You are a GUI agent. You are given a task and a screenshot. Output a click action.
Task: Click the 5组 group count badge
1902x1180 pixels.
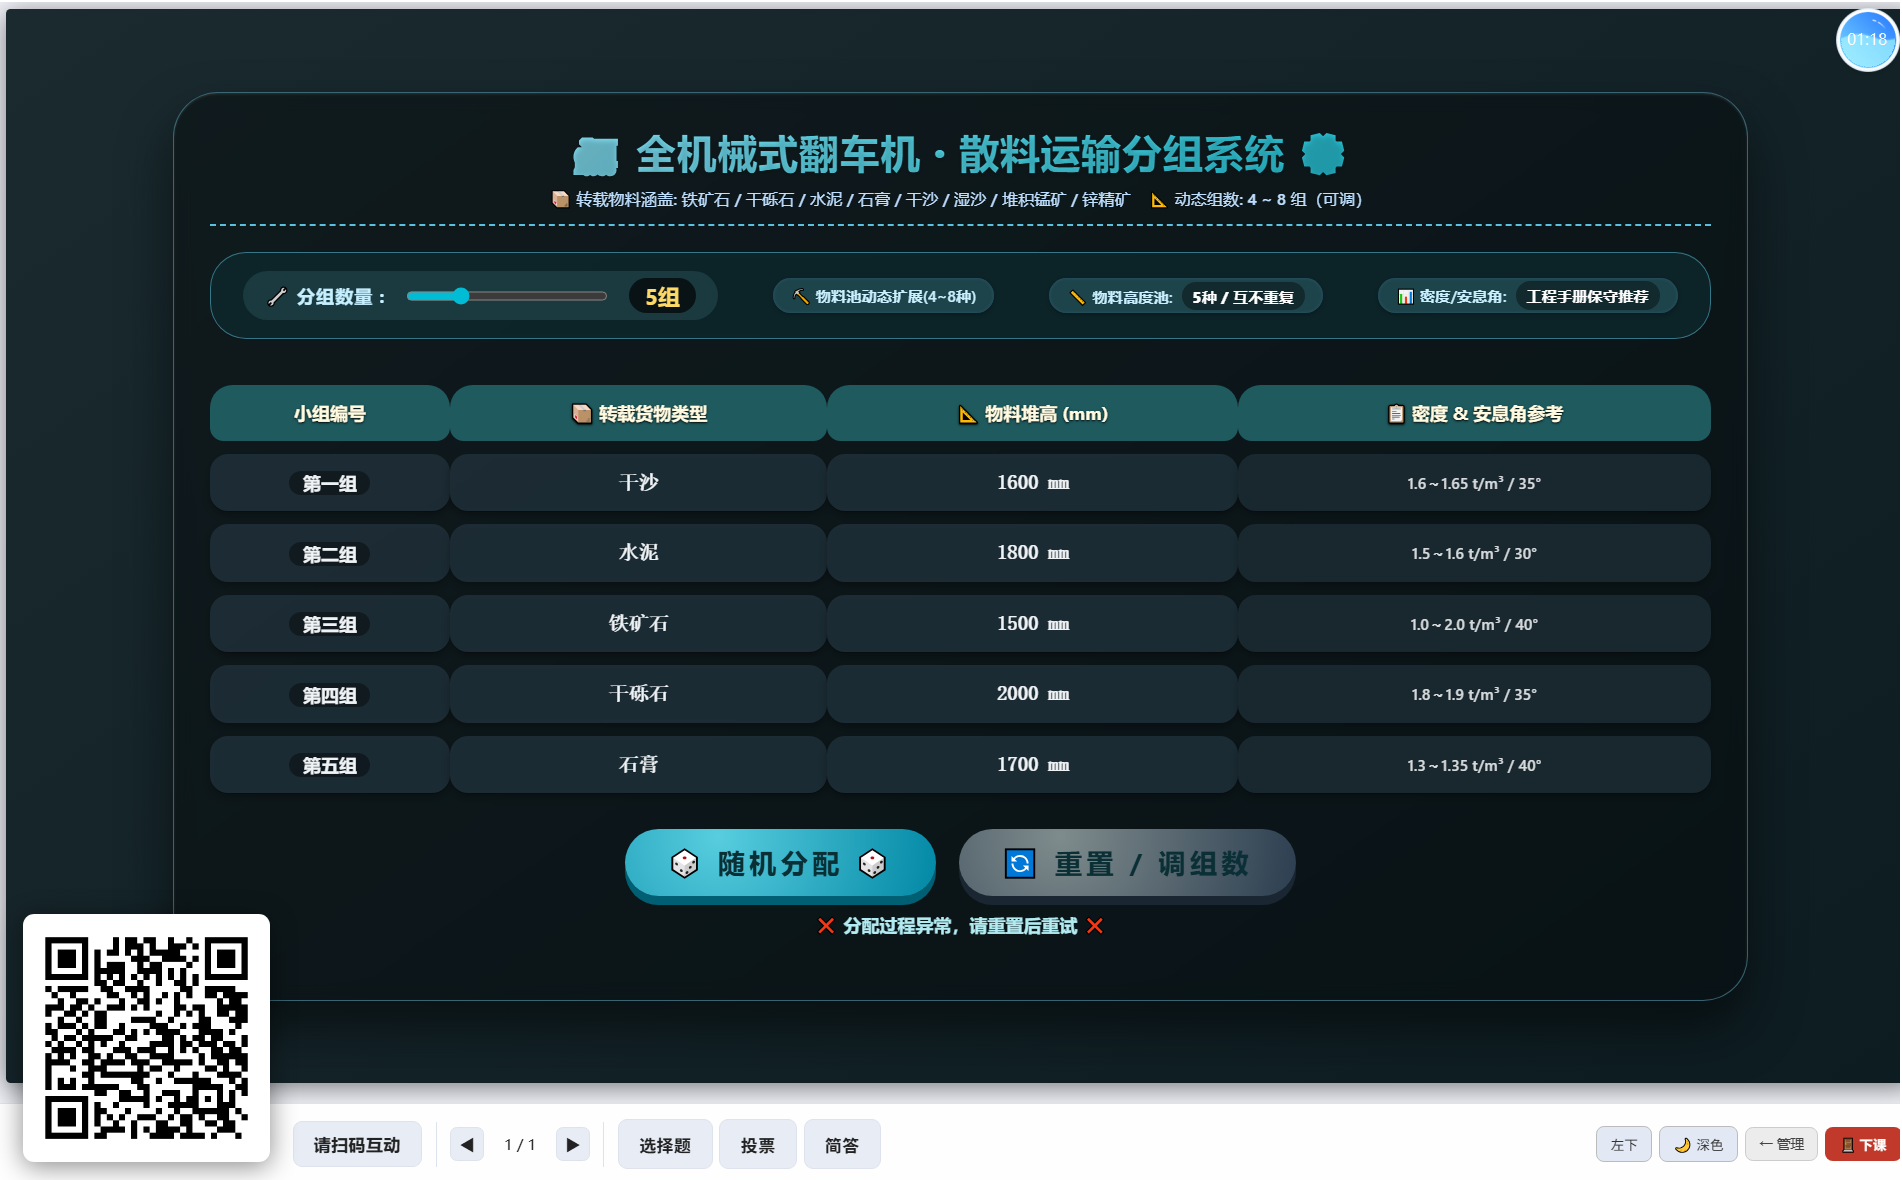coord(662,297)
